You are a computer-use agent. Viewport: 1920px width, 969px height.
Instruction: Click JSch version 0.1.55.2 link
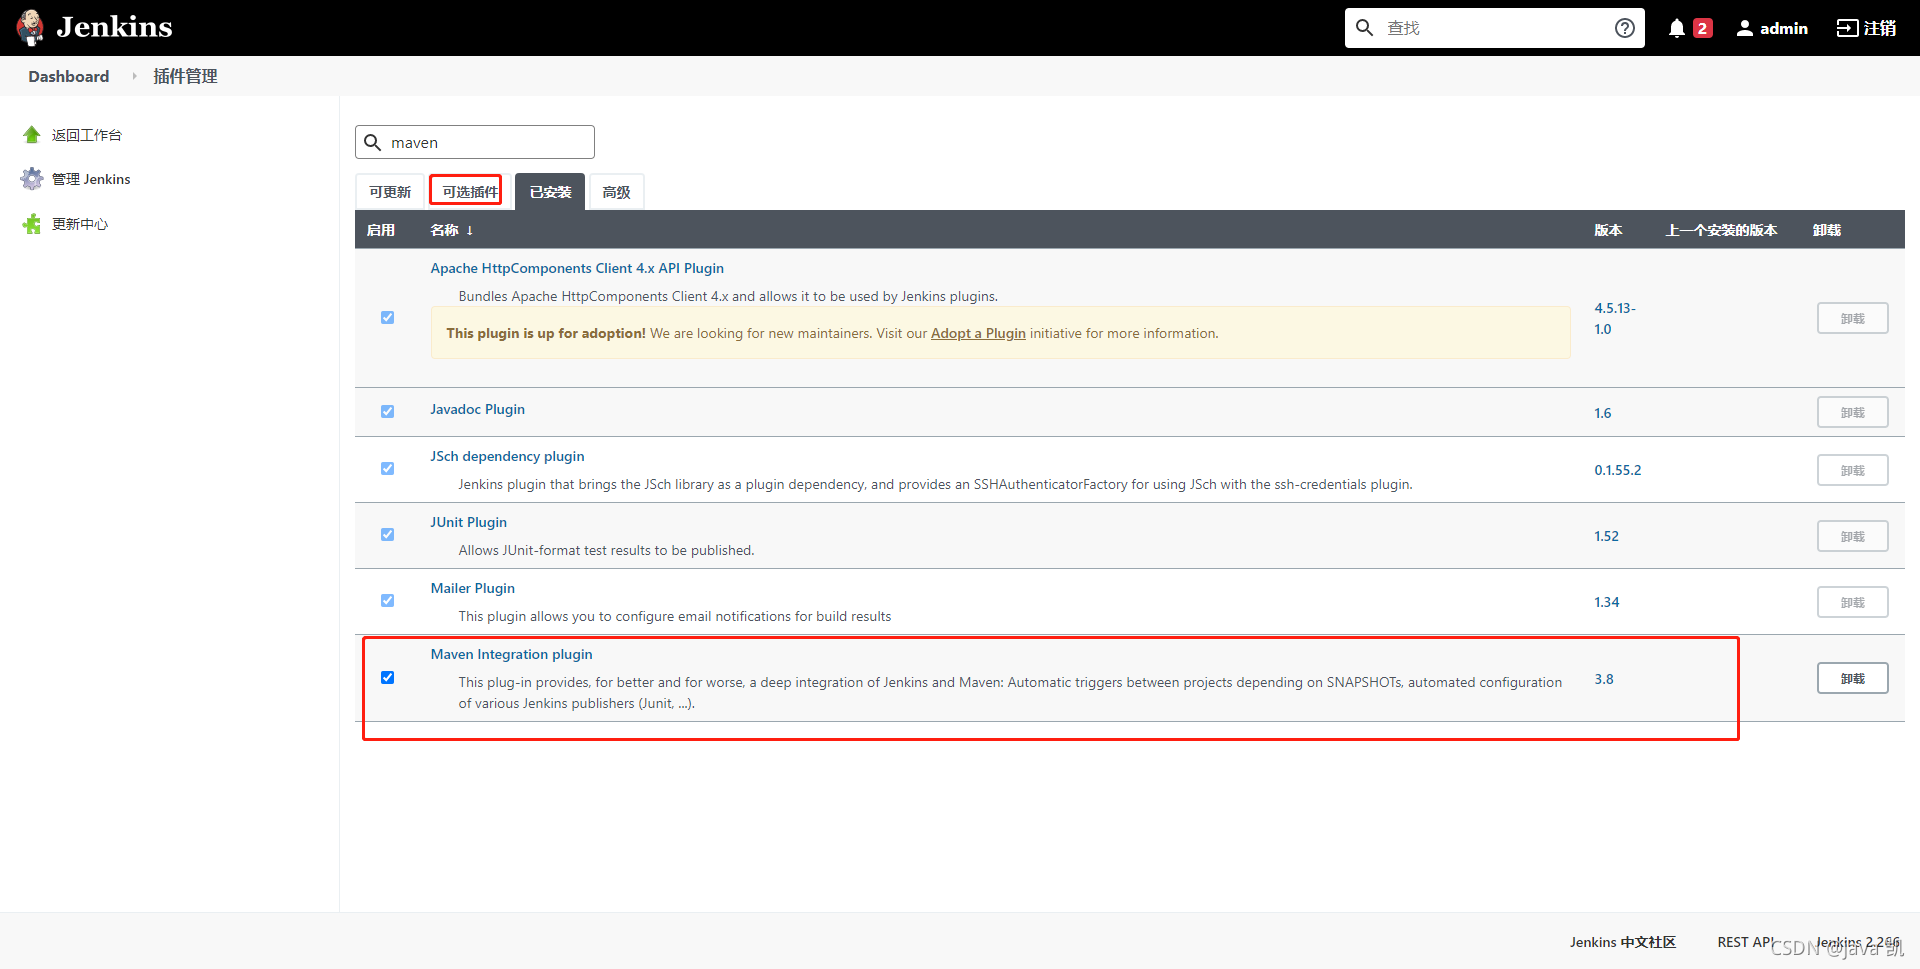(1618, 470)
